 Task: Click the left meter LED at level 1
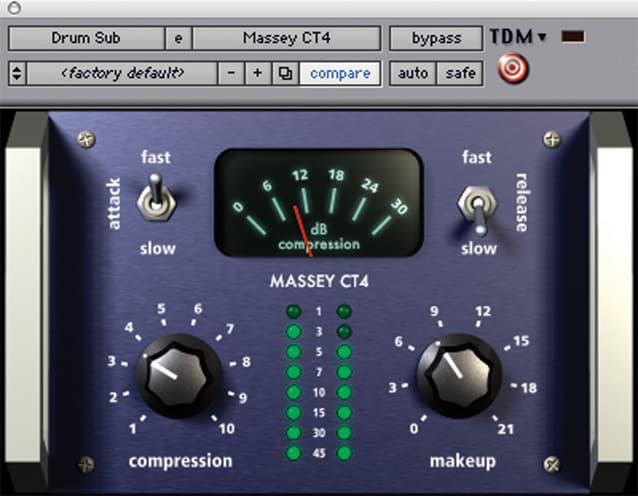[293, 312]
